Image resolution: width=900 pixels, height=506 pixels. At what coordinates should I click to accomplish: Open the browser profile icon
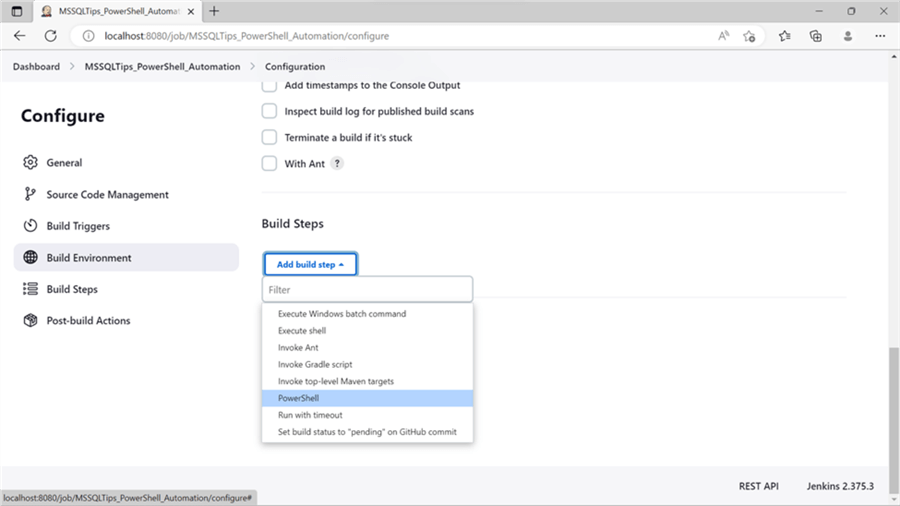(x=848, y=36)
